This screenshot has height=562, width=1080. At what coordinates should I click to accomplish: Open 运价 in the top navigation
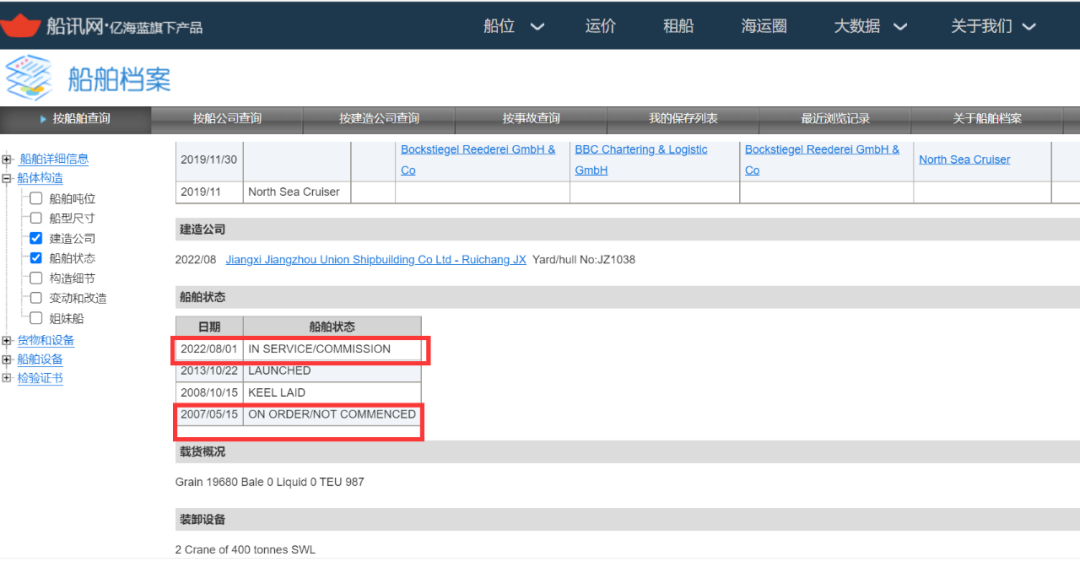[x=600, y=26]
